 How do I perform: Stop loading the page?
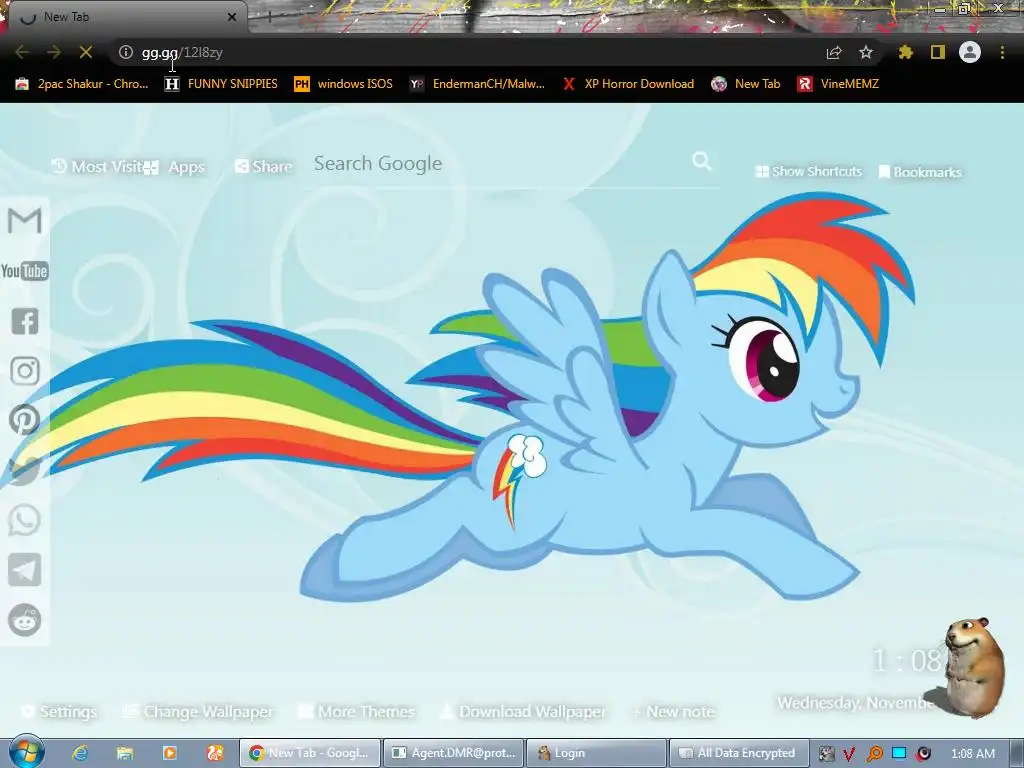86,52
